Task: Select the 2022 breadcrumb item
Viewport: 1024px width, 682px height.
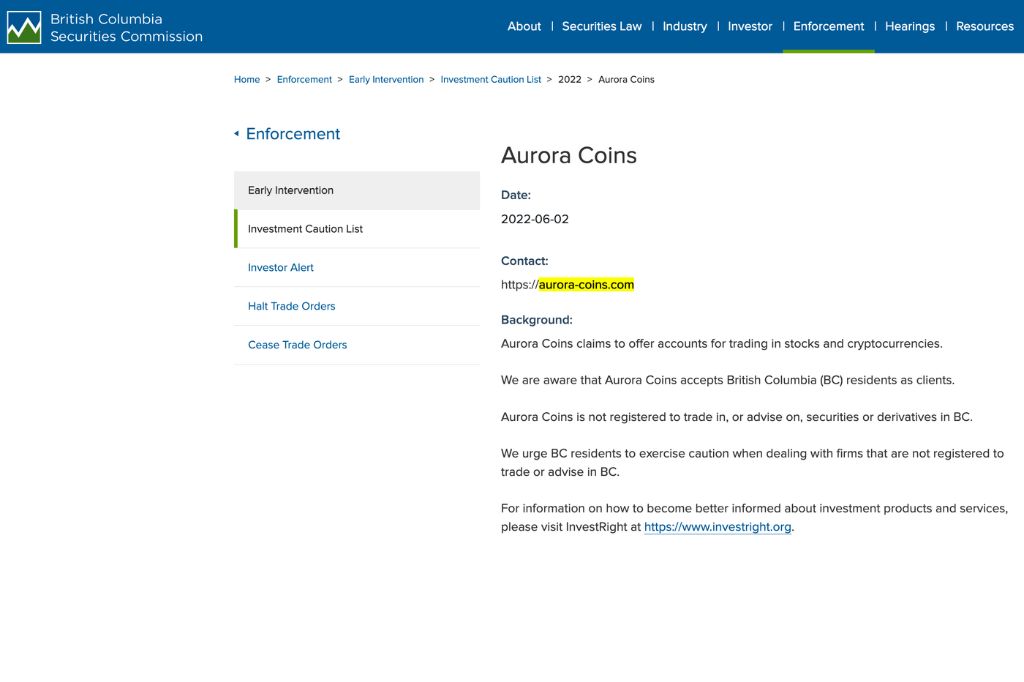Action: (569, 80)
